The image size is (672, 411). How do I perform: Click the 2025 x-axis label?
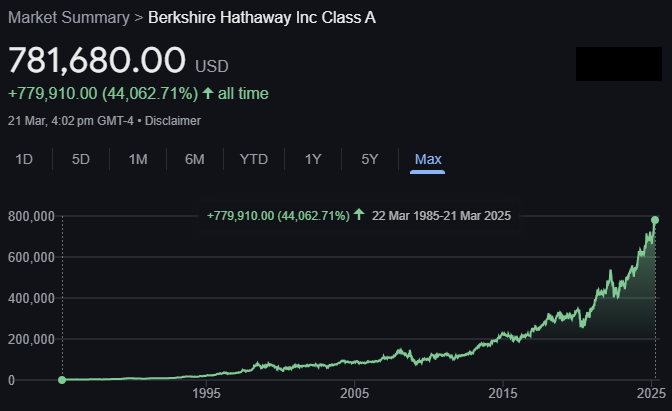651,393
